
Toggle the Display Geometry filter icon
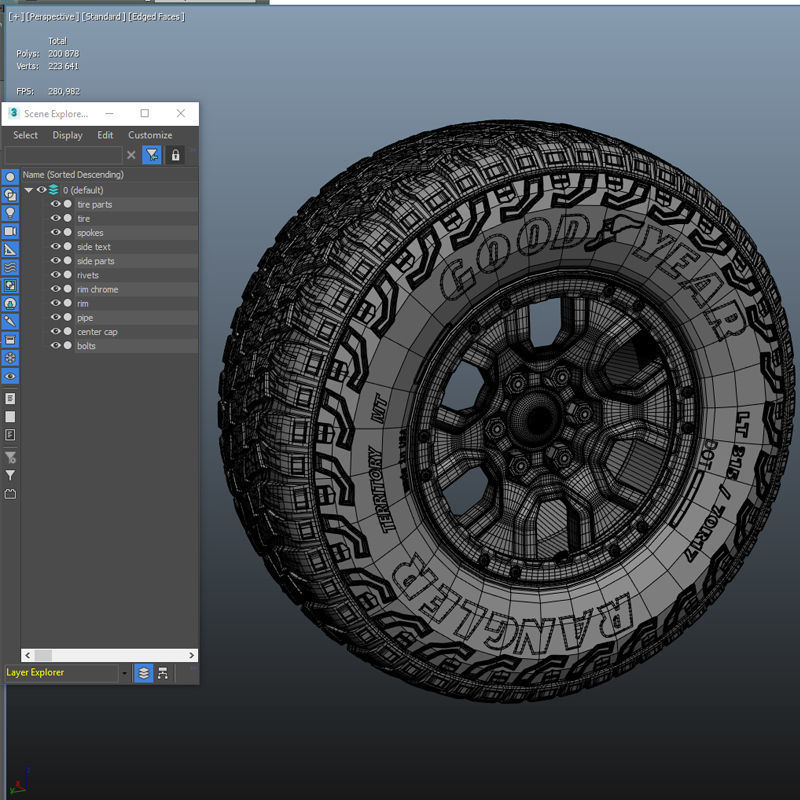(x=10, y=177)
